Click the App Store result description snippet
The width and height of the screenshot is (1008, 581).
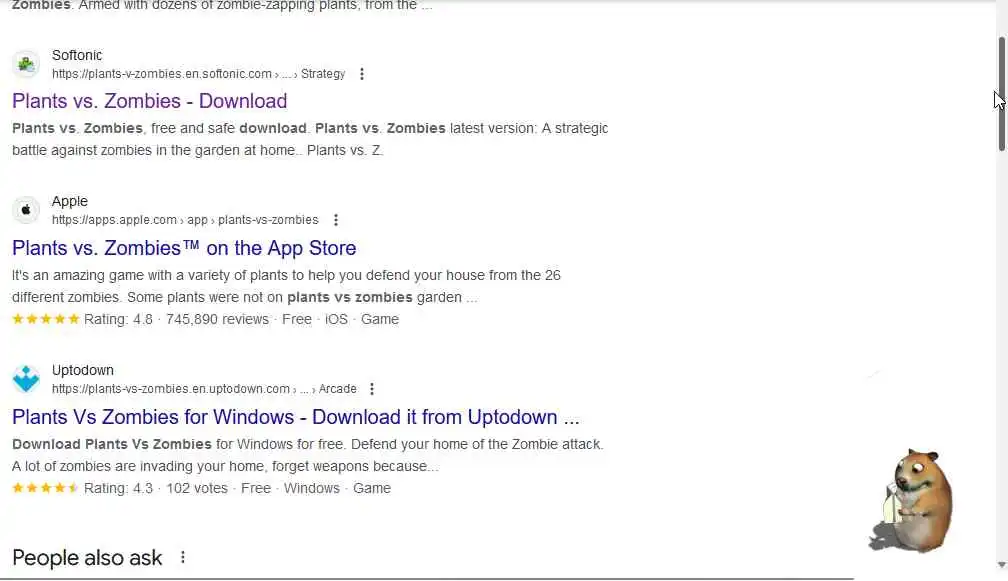[x=286, y=287]
